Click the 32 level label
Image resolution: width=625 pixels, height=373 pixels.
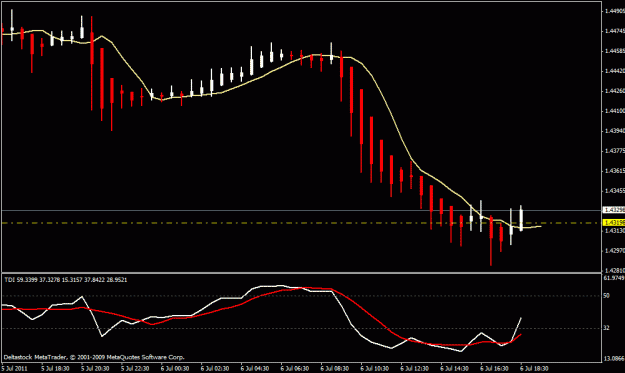(607, 328)
